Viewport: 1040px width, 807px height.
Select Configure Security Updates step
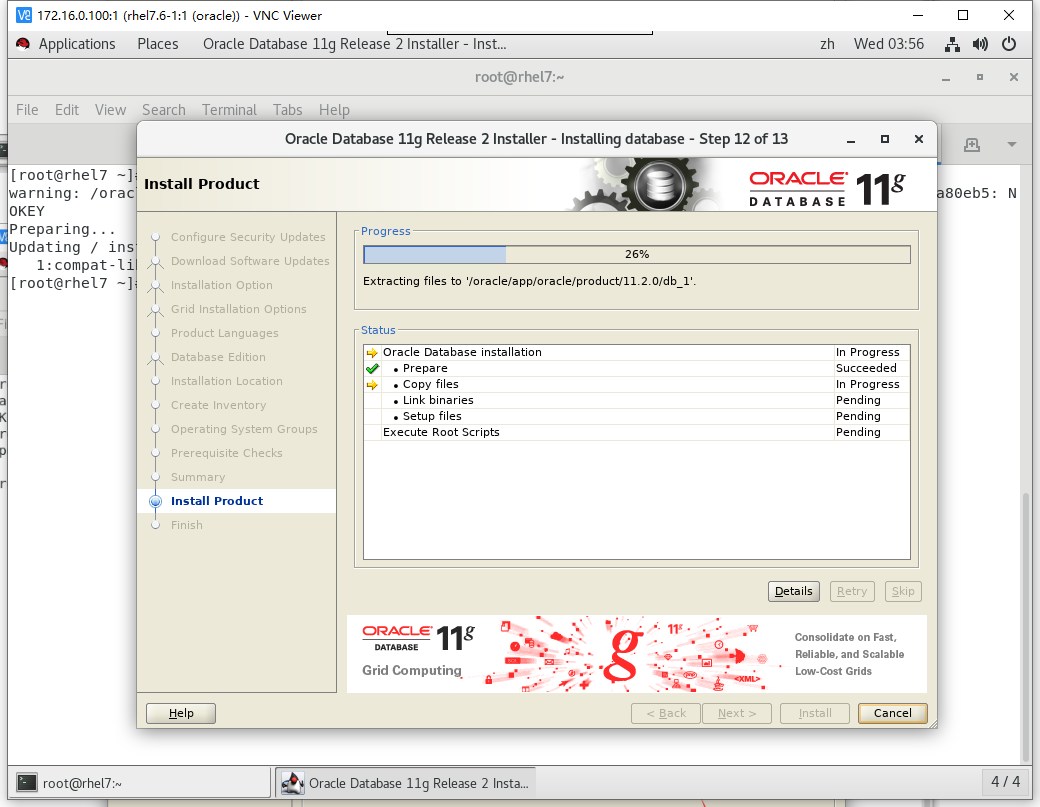pyautogui.click(x=248, y=237)
